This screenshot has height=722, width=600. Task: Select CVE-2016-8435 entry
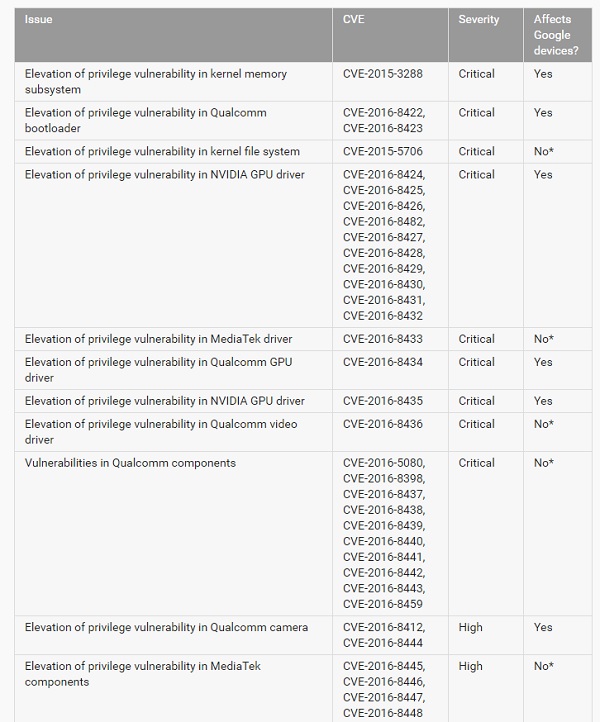coord(382,401)
